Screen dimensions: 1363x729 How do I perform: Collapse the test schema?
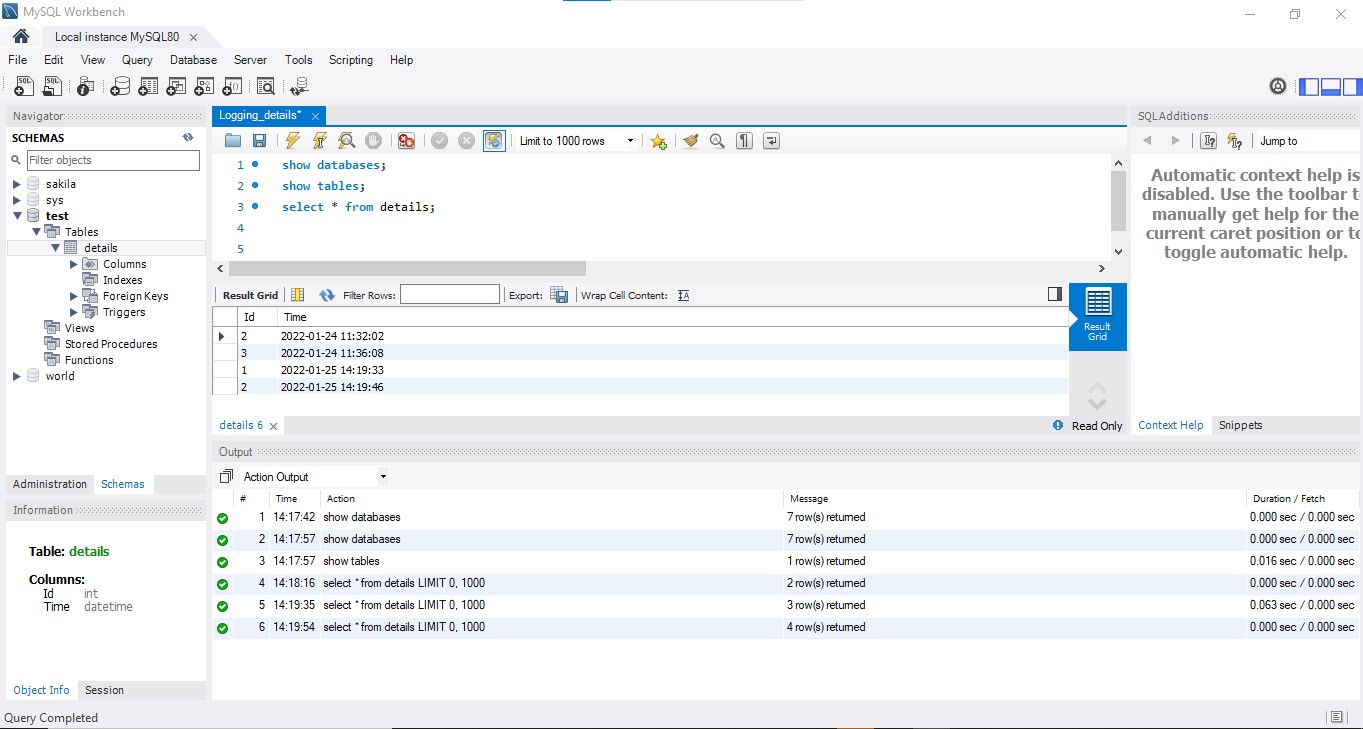(16, 216)
